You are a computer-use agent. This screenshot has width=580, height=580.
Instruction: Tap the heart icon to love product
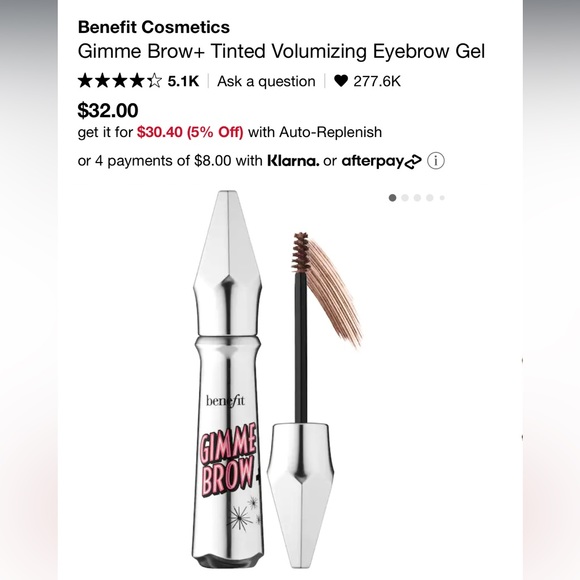[x=341, y=81]
